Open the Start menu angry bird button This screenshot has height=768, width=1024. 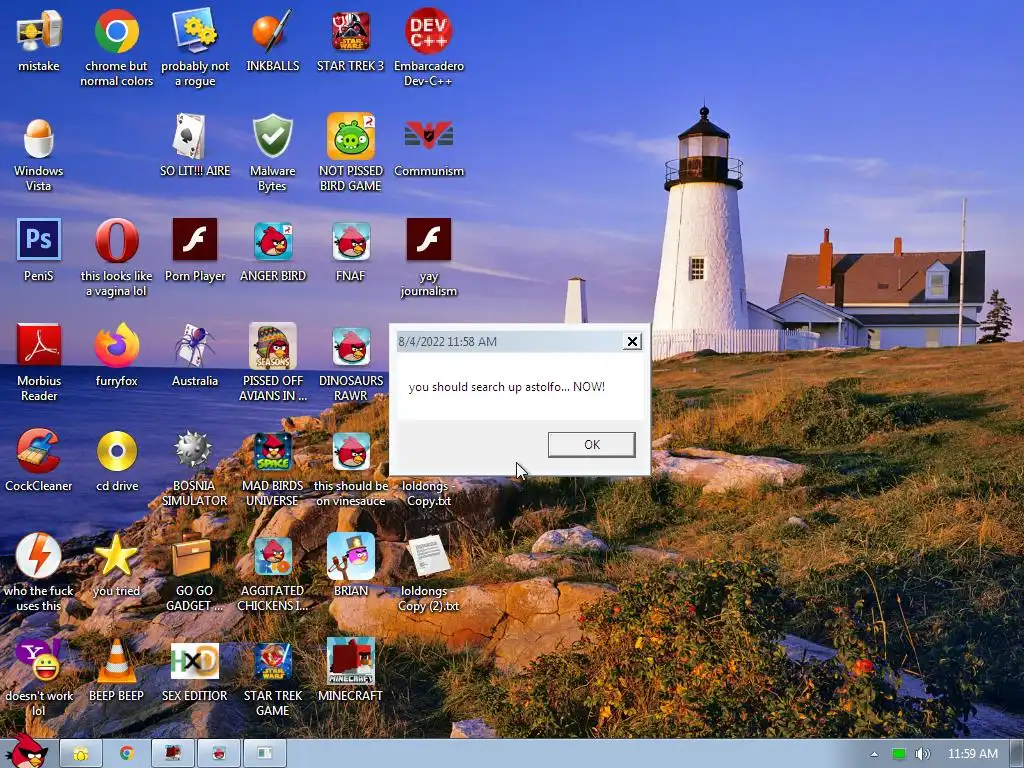(28, 752)
